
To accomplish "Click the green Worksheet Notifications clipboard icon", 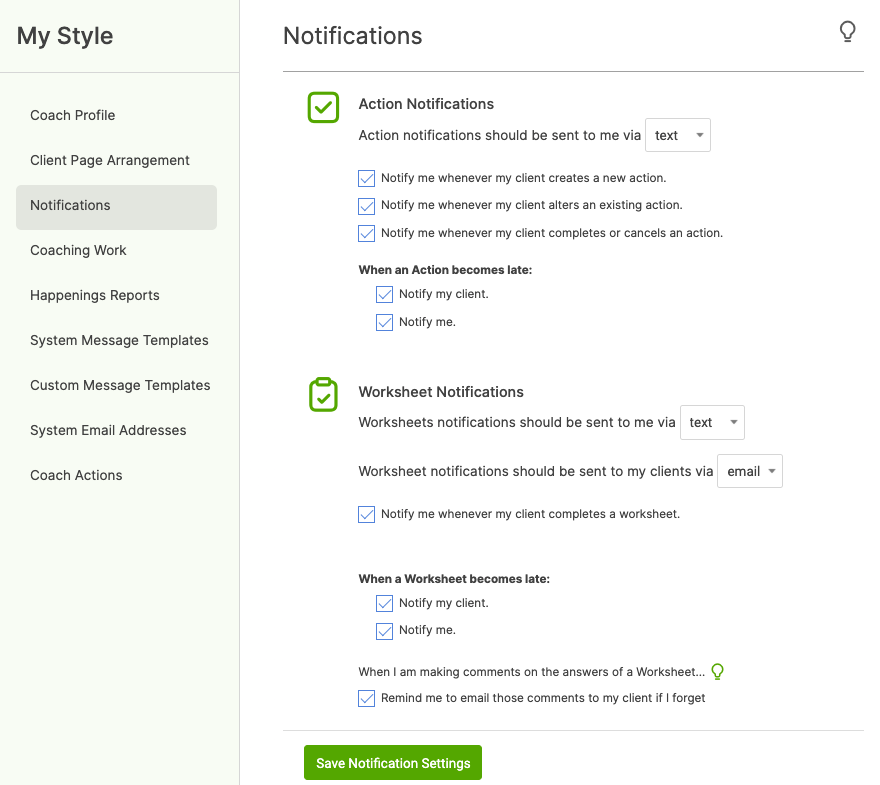I will [x=323, y=395].
